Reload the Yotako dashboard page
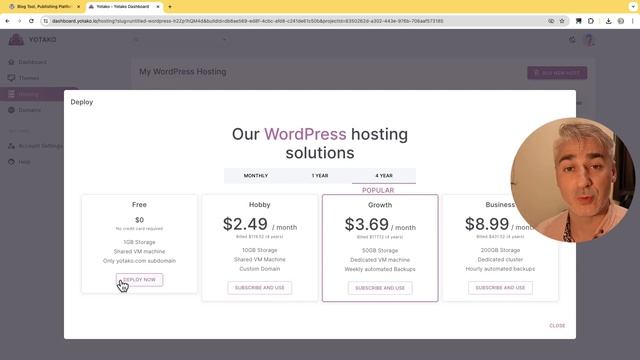This screenshot has height=360, width=640. click(x=31, y=21)
